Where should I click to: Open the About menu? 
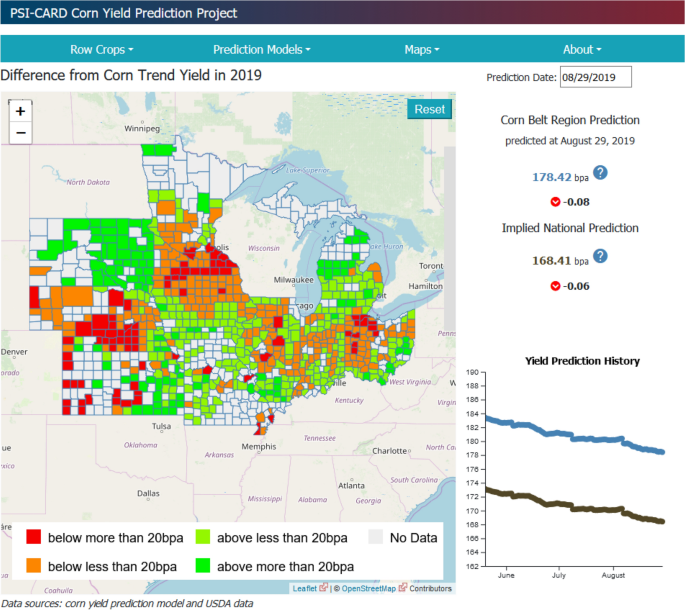[x=582, y=49]
